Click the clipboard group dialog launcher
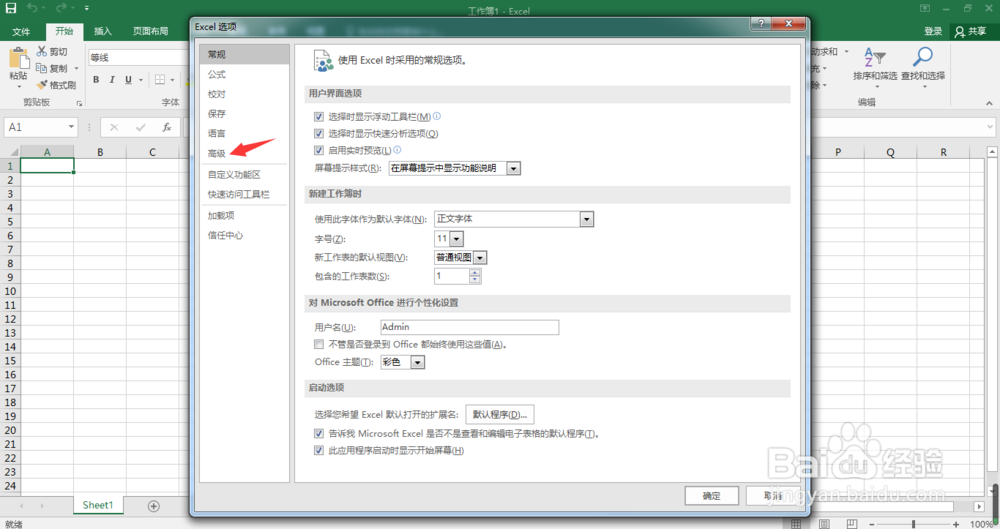The image size is (1000, 529). [x=79, y=103]
